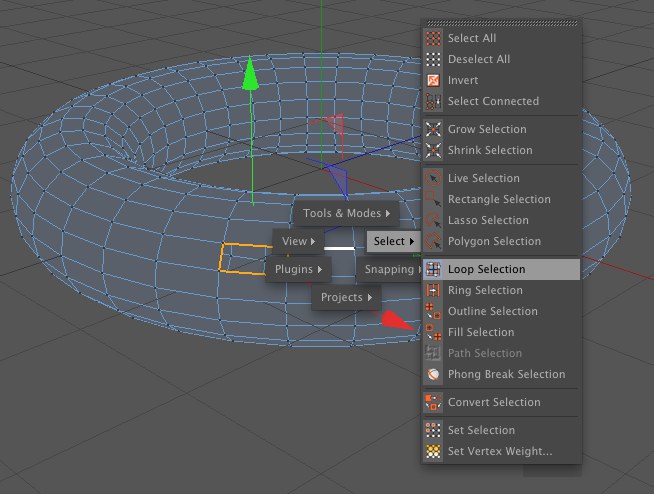Click the green Y-axis arrow handle

click(x=251, y=74)
